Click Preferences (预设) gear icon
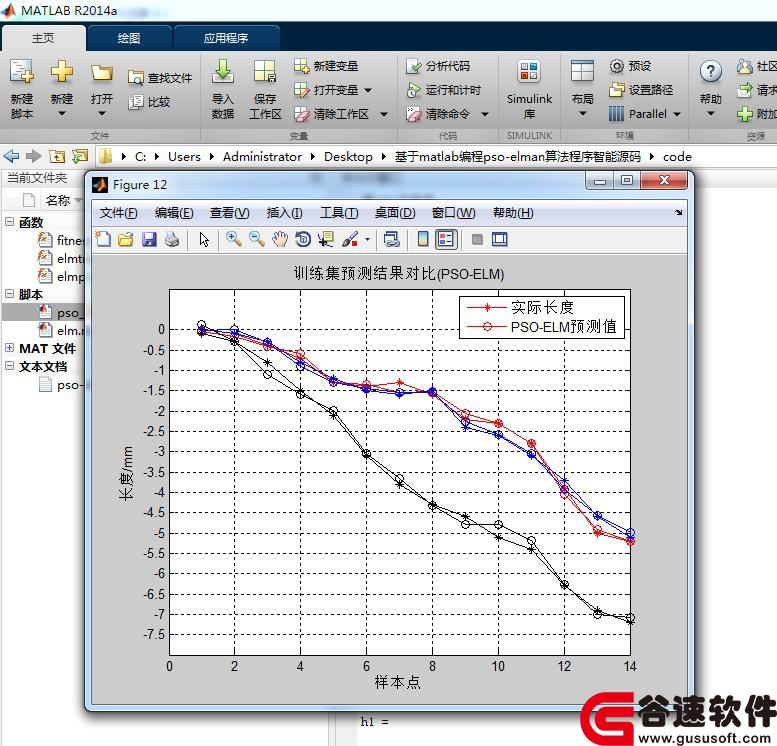777x746 pixels. tap(616, 66)
